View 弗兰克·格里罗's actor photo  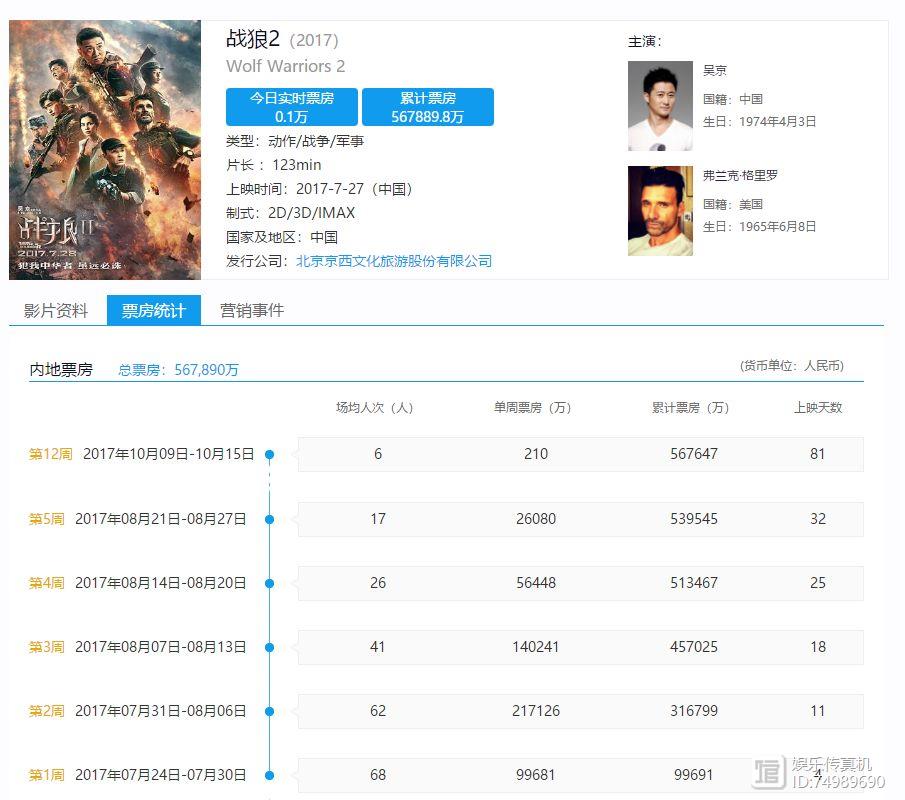[660, 211]
